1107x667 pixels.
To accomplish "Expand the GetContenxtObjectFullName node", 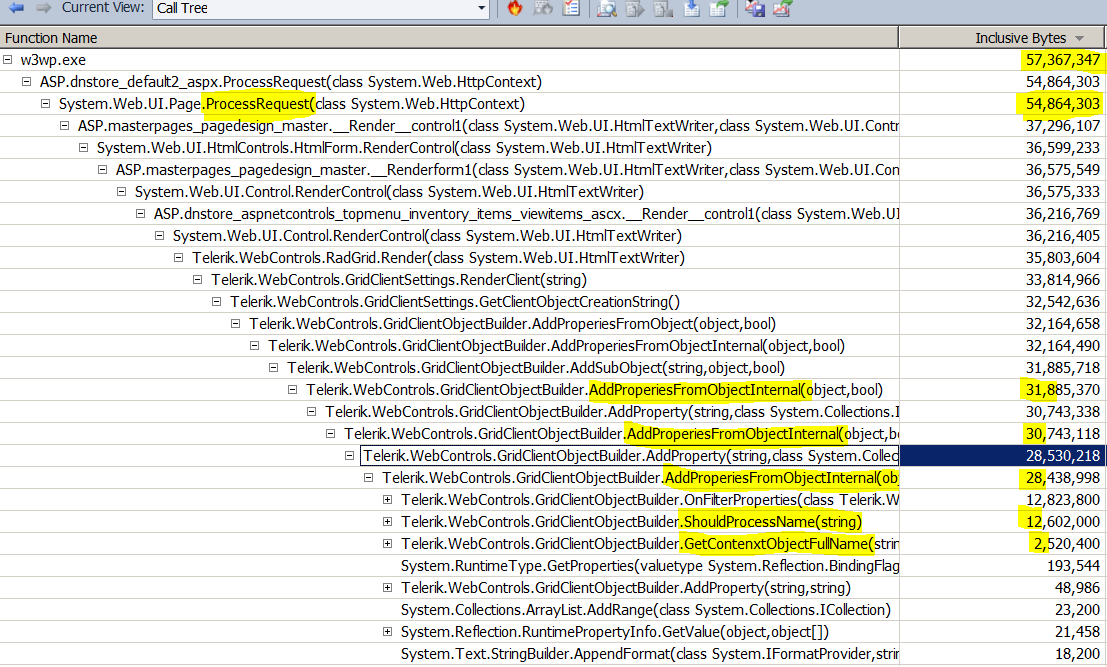I will click(388, 543).
